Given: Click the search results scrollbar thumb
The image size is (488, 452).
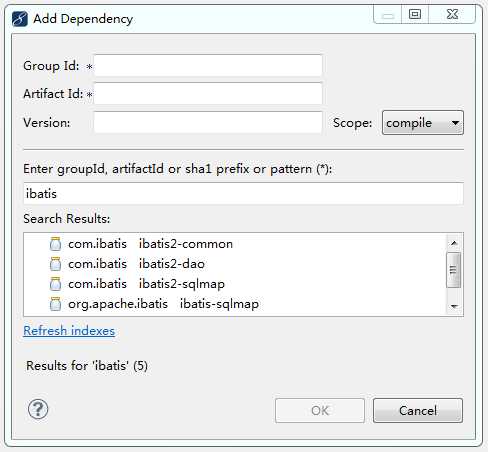Looking at the screenshot, I should tap(453, 270).
